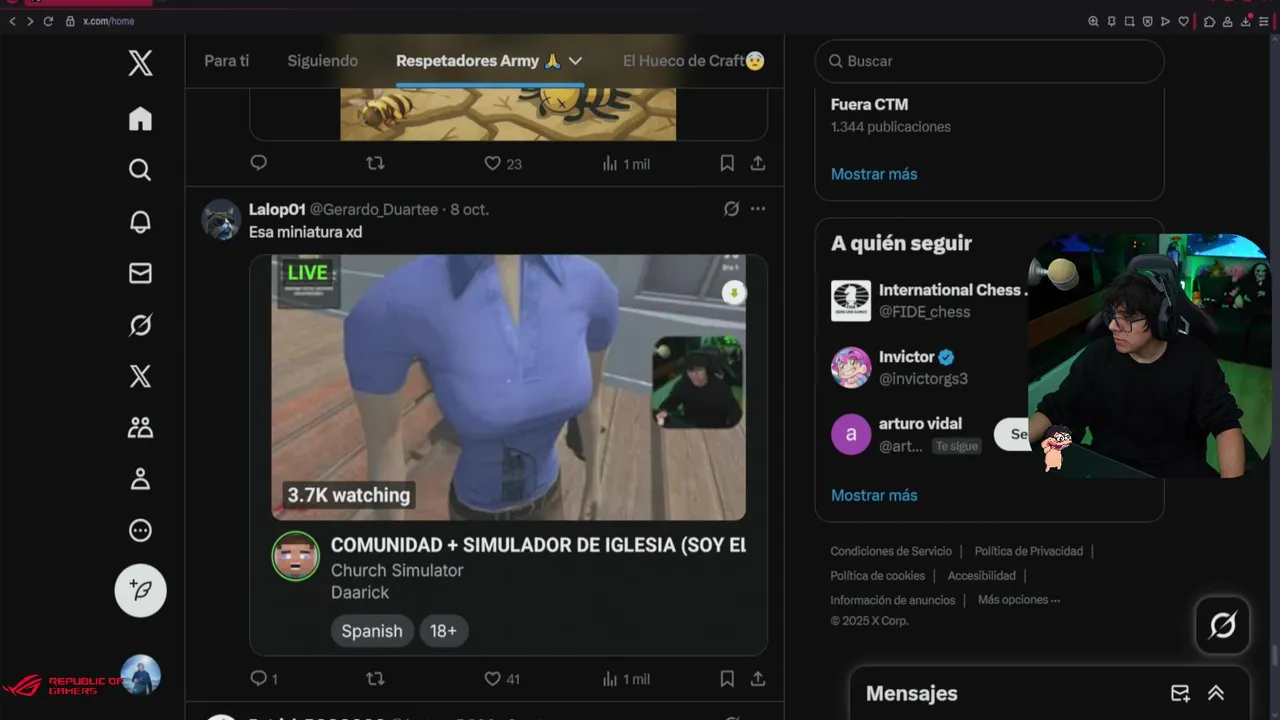Switch to Para ti tab
1280x720 pixels.
coord(227,61)
